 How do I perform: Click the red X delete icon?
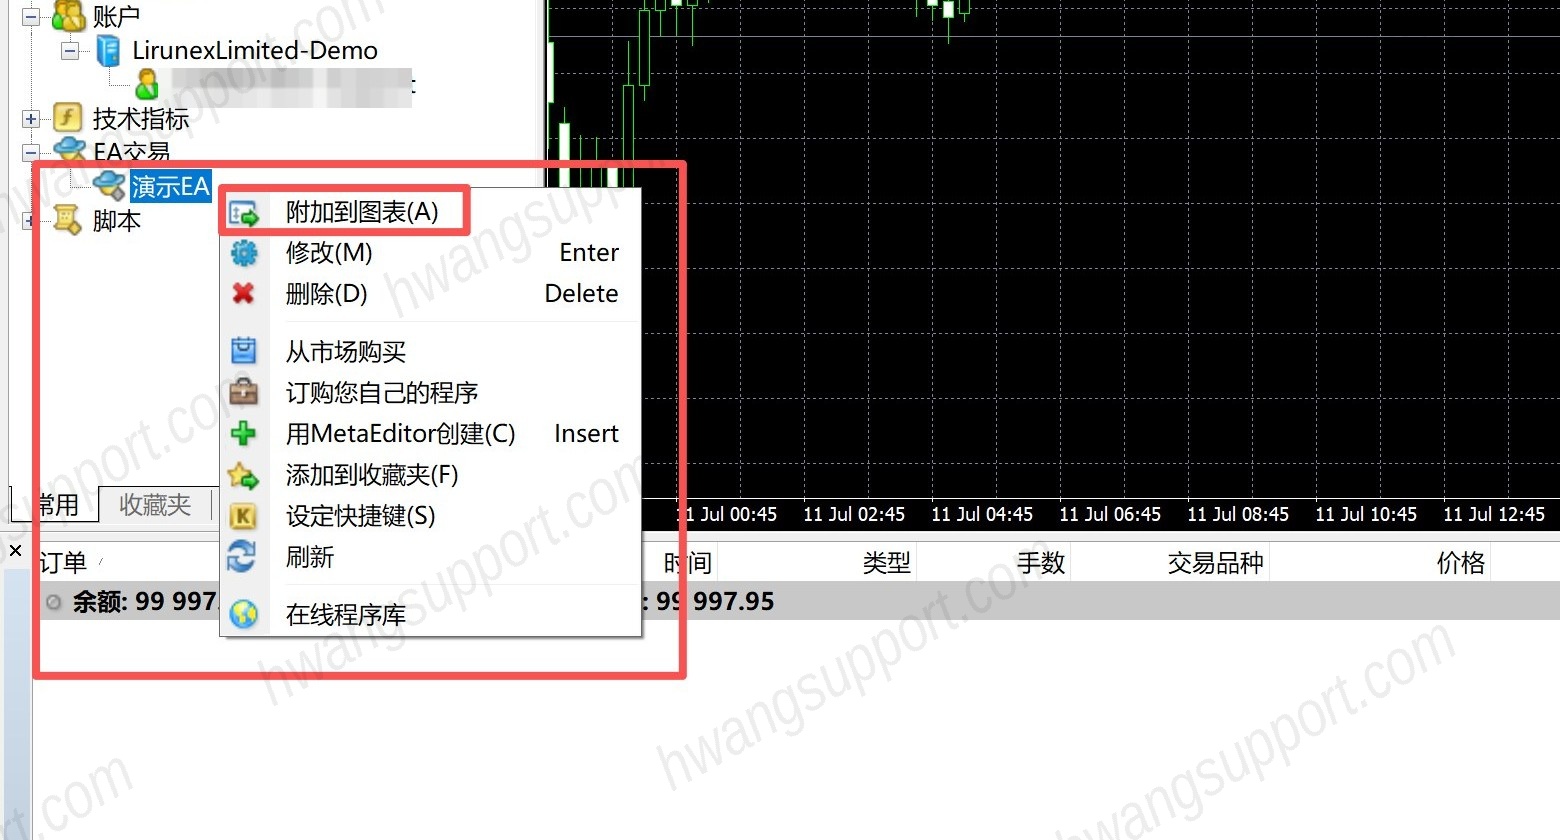(243, 293)
